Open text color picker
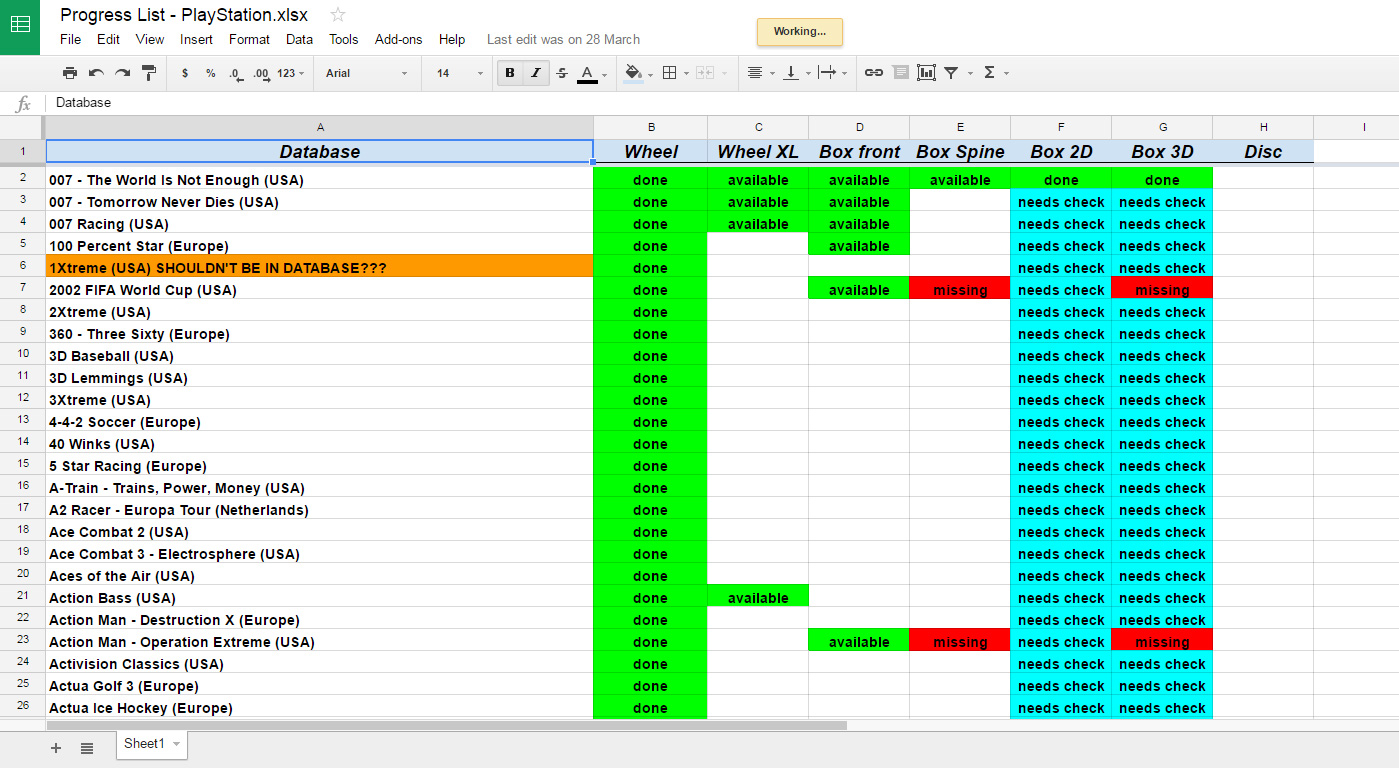Screen dimensions: 1399x768 pos(592,73)
